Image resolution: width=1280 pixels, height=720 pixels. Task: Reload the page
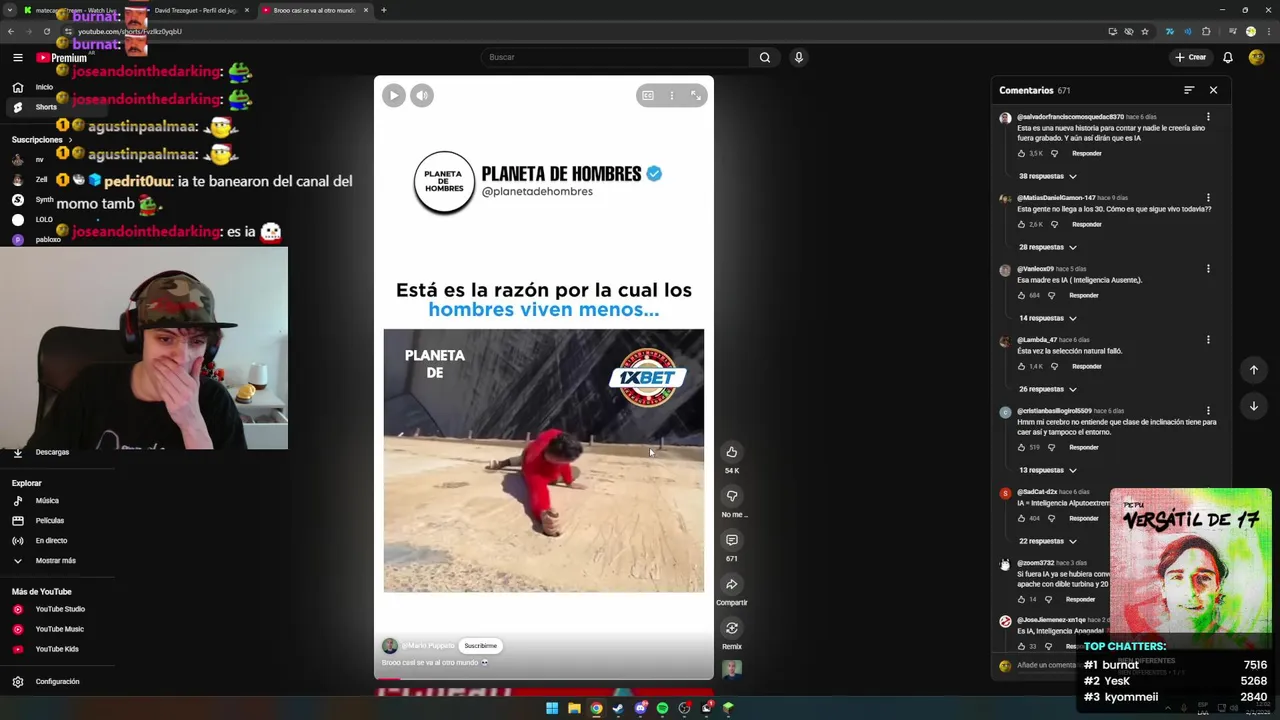[x=46, y=31]
